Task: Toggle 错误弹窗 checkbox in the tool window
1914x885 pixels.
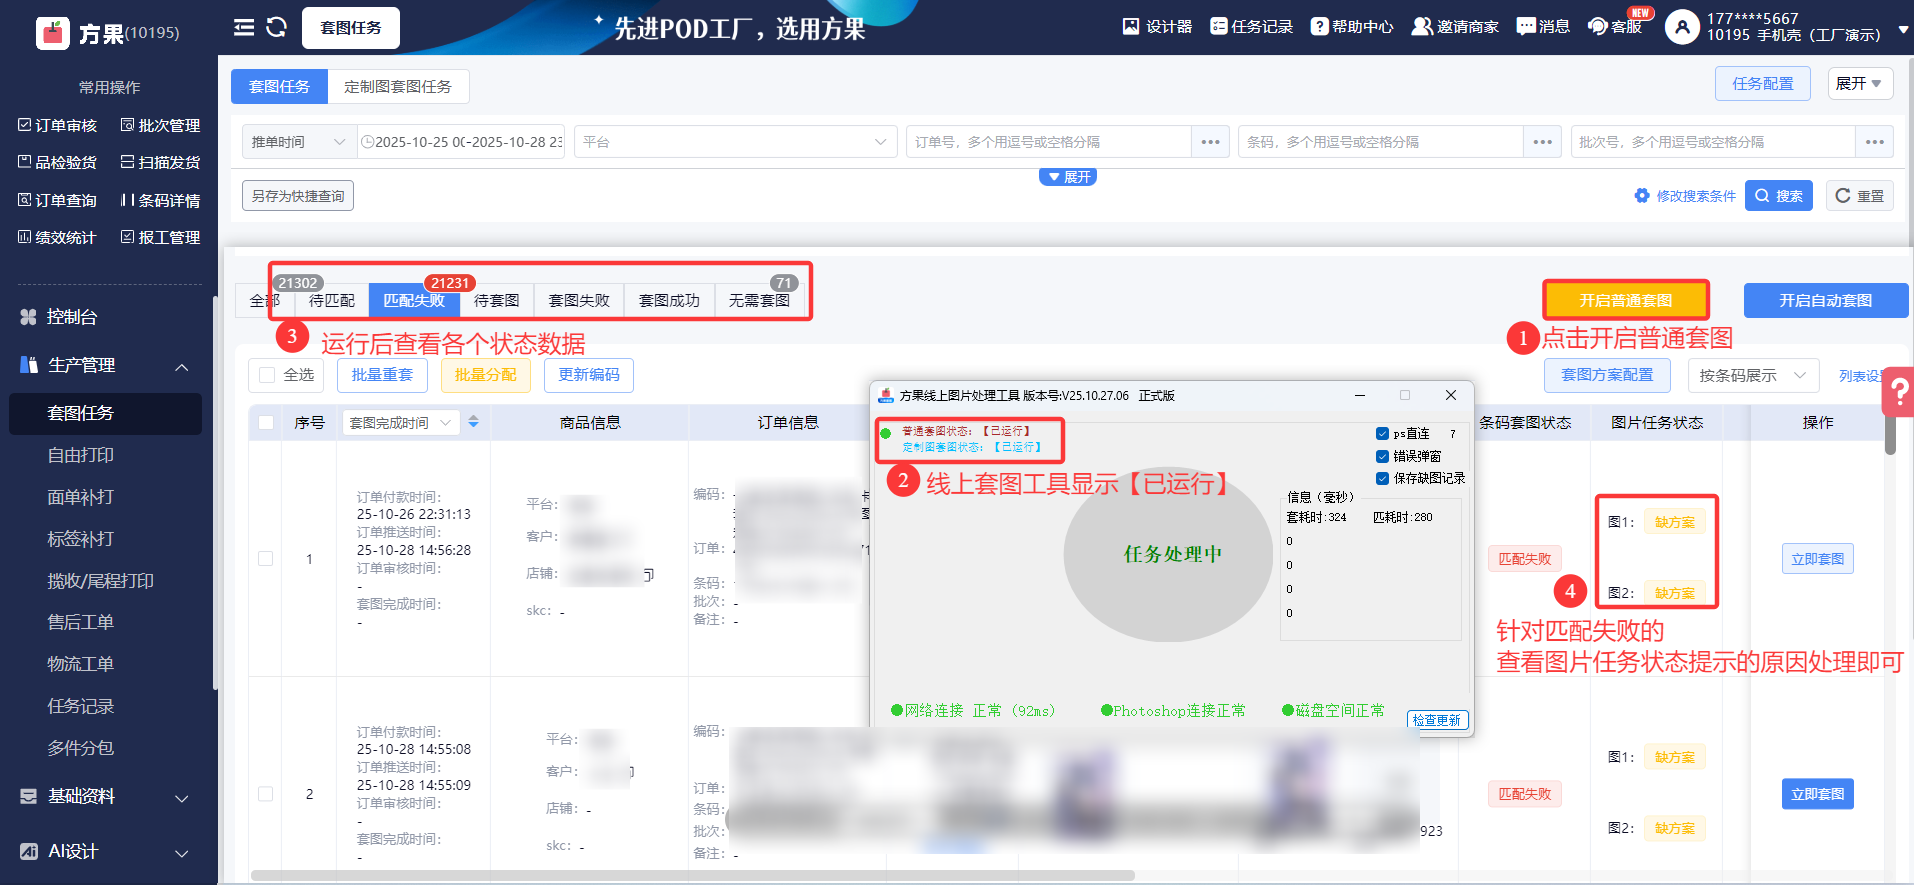Action: click(x=1382, y=456)
